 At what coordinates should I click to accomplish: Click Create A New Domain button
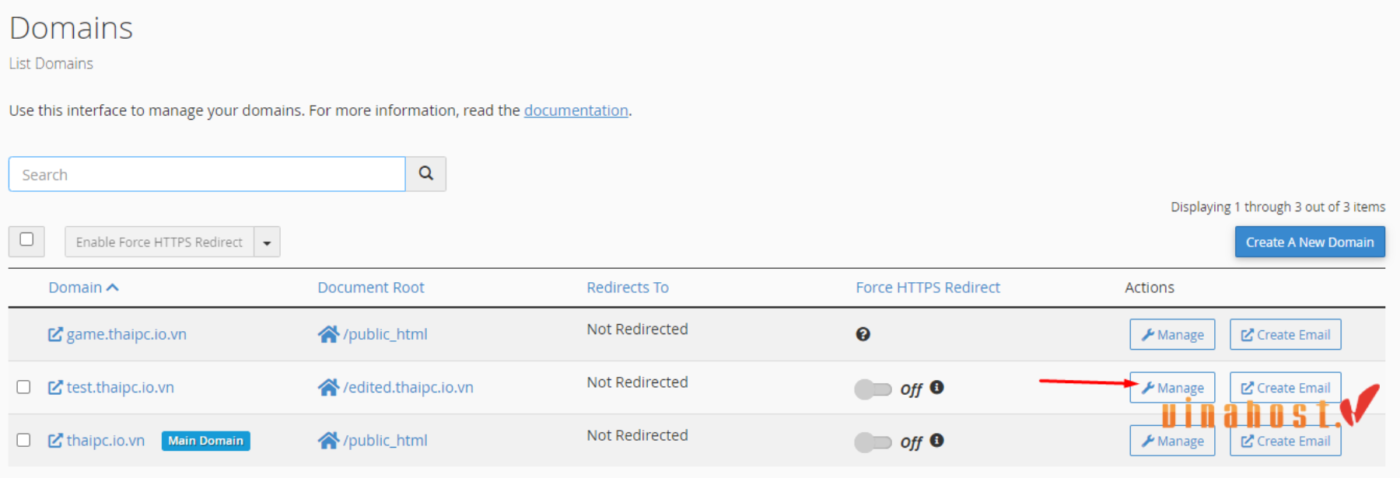(x=1309, y=242)
